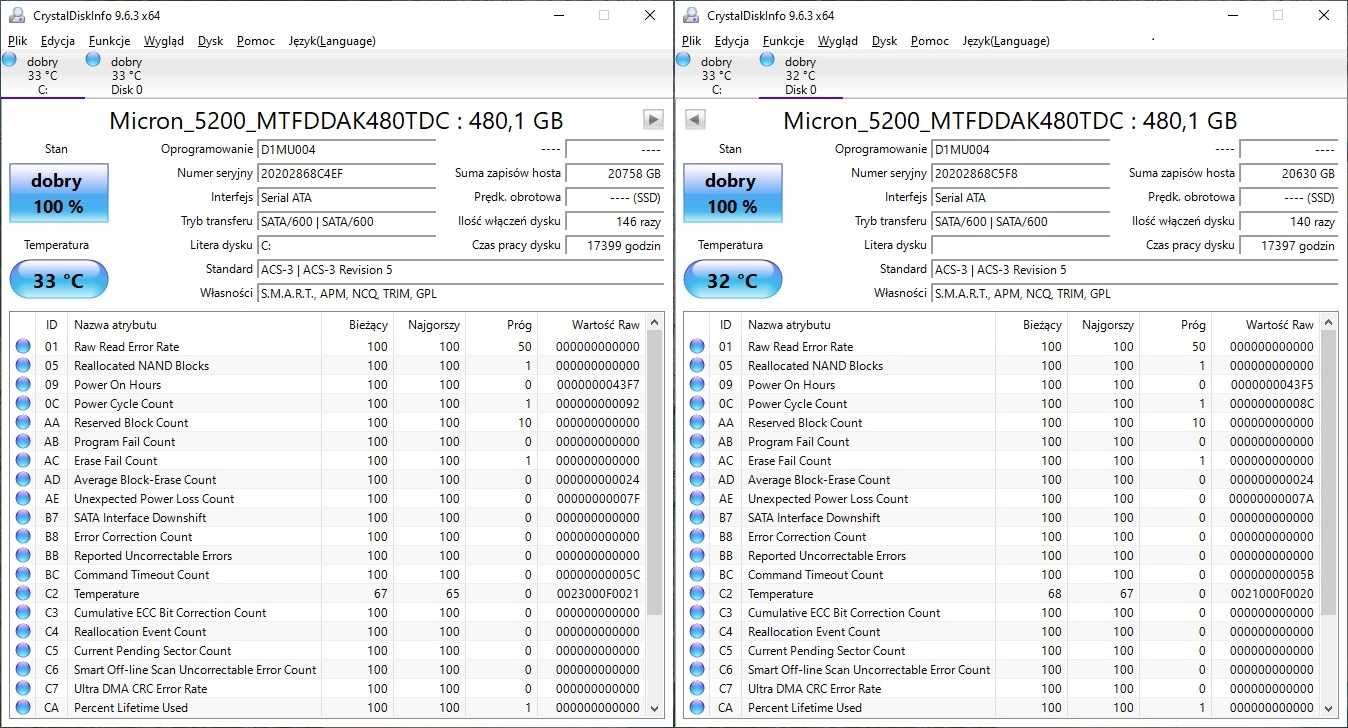Click serial number field 20202868C5F8

(1020, 173)
